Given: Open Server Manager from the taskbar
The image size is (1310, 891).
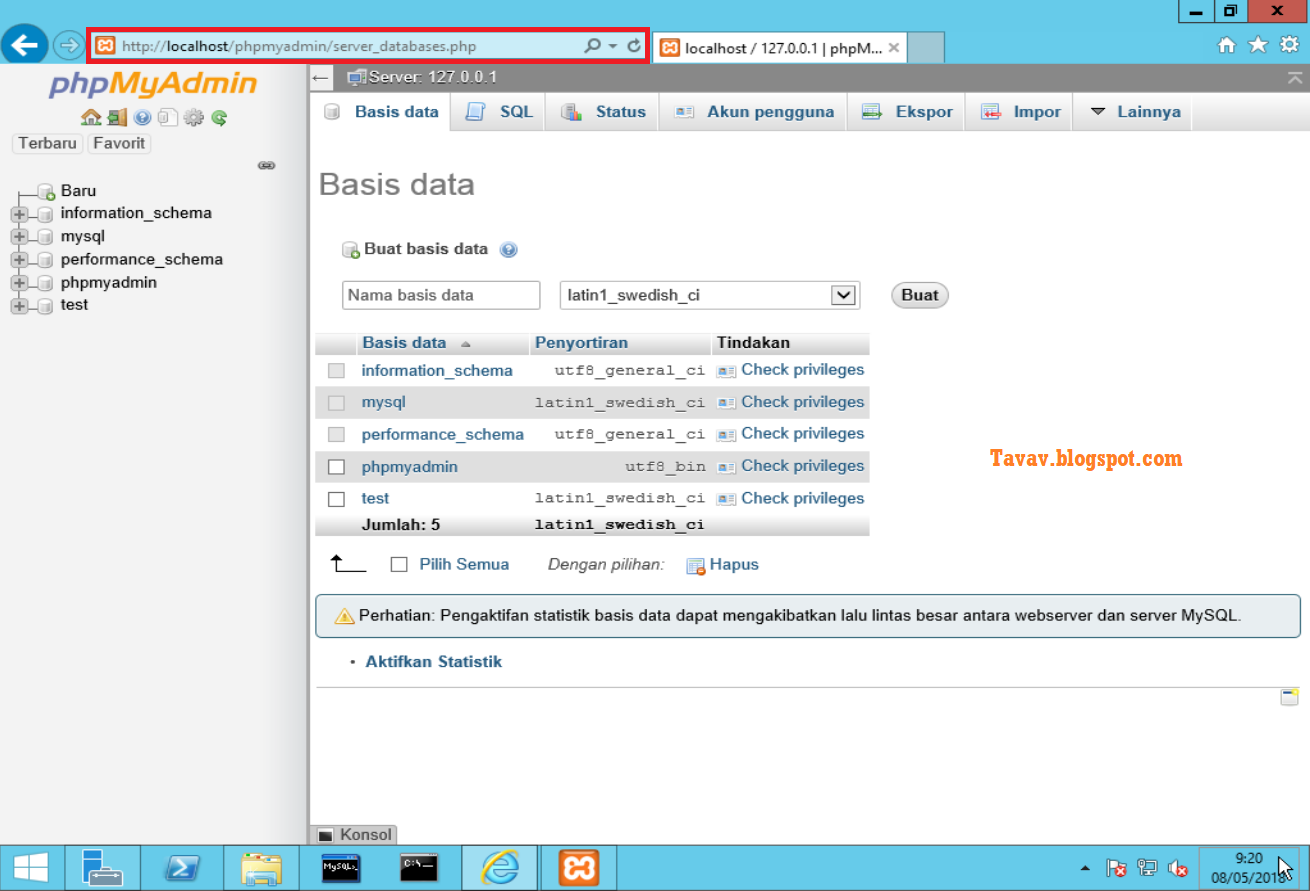Looking at the screenshot, I should [103, 868].
